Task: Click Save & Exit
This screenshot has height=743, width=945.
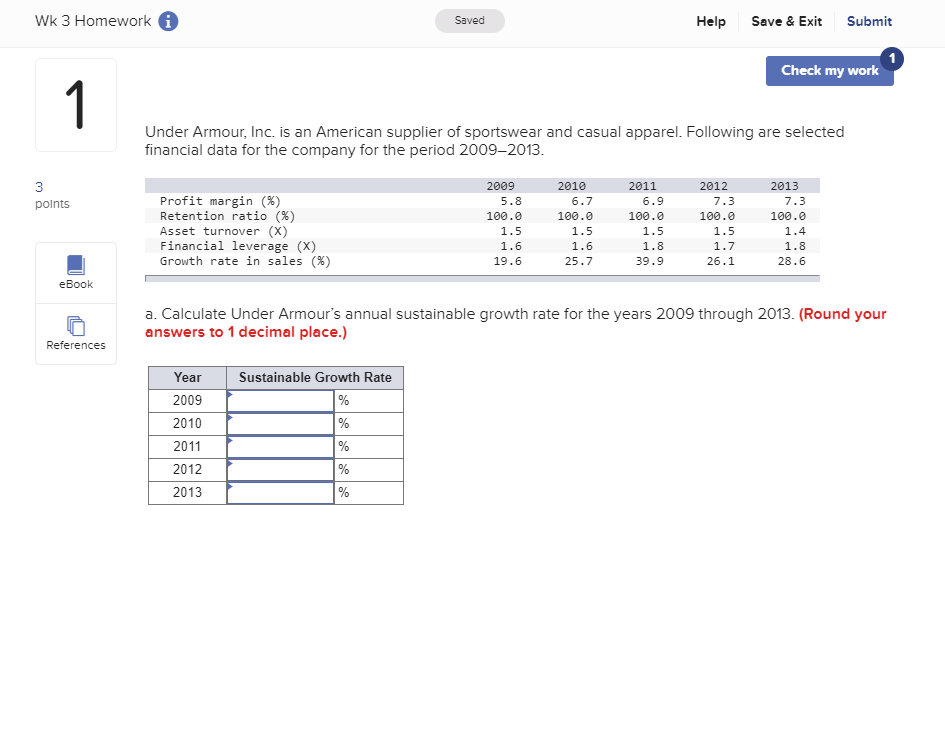Action: click(786, 21)
